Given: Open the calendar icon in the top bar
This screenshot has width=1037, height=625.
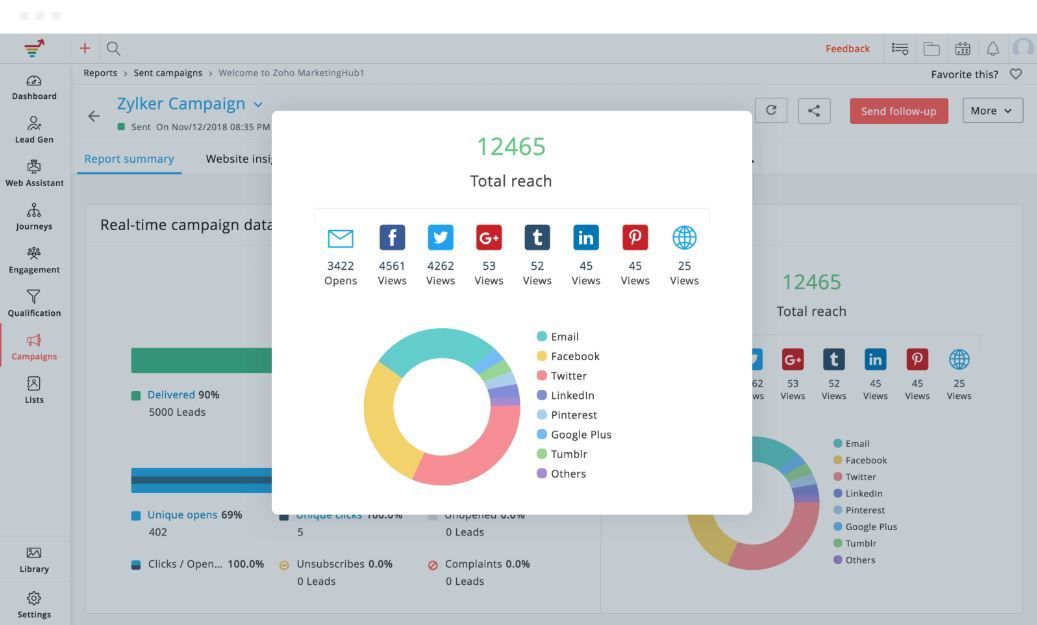Looking at the screenshot, I should [962, 48].
